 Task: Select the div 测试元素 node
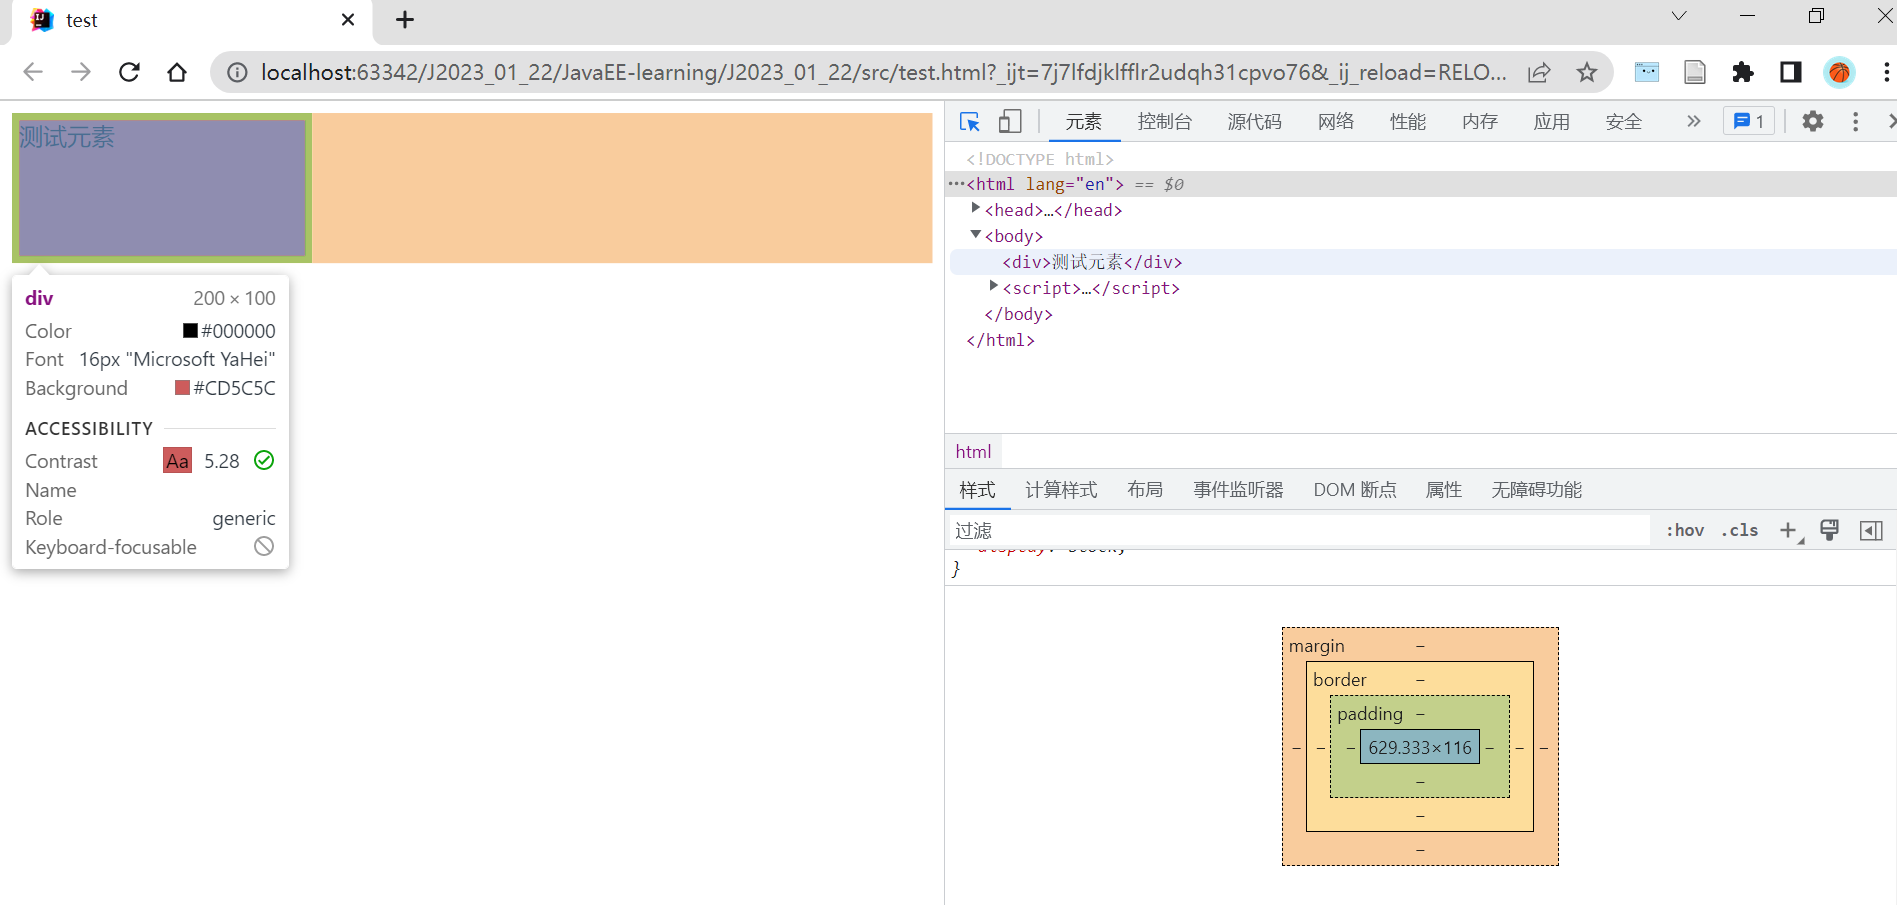[x=1092, y=262]
